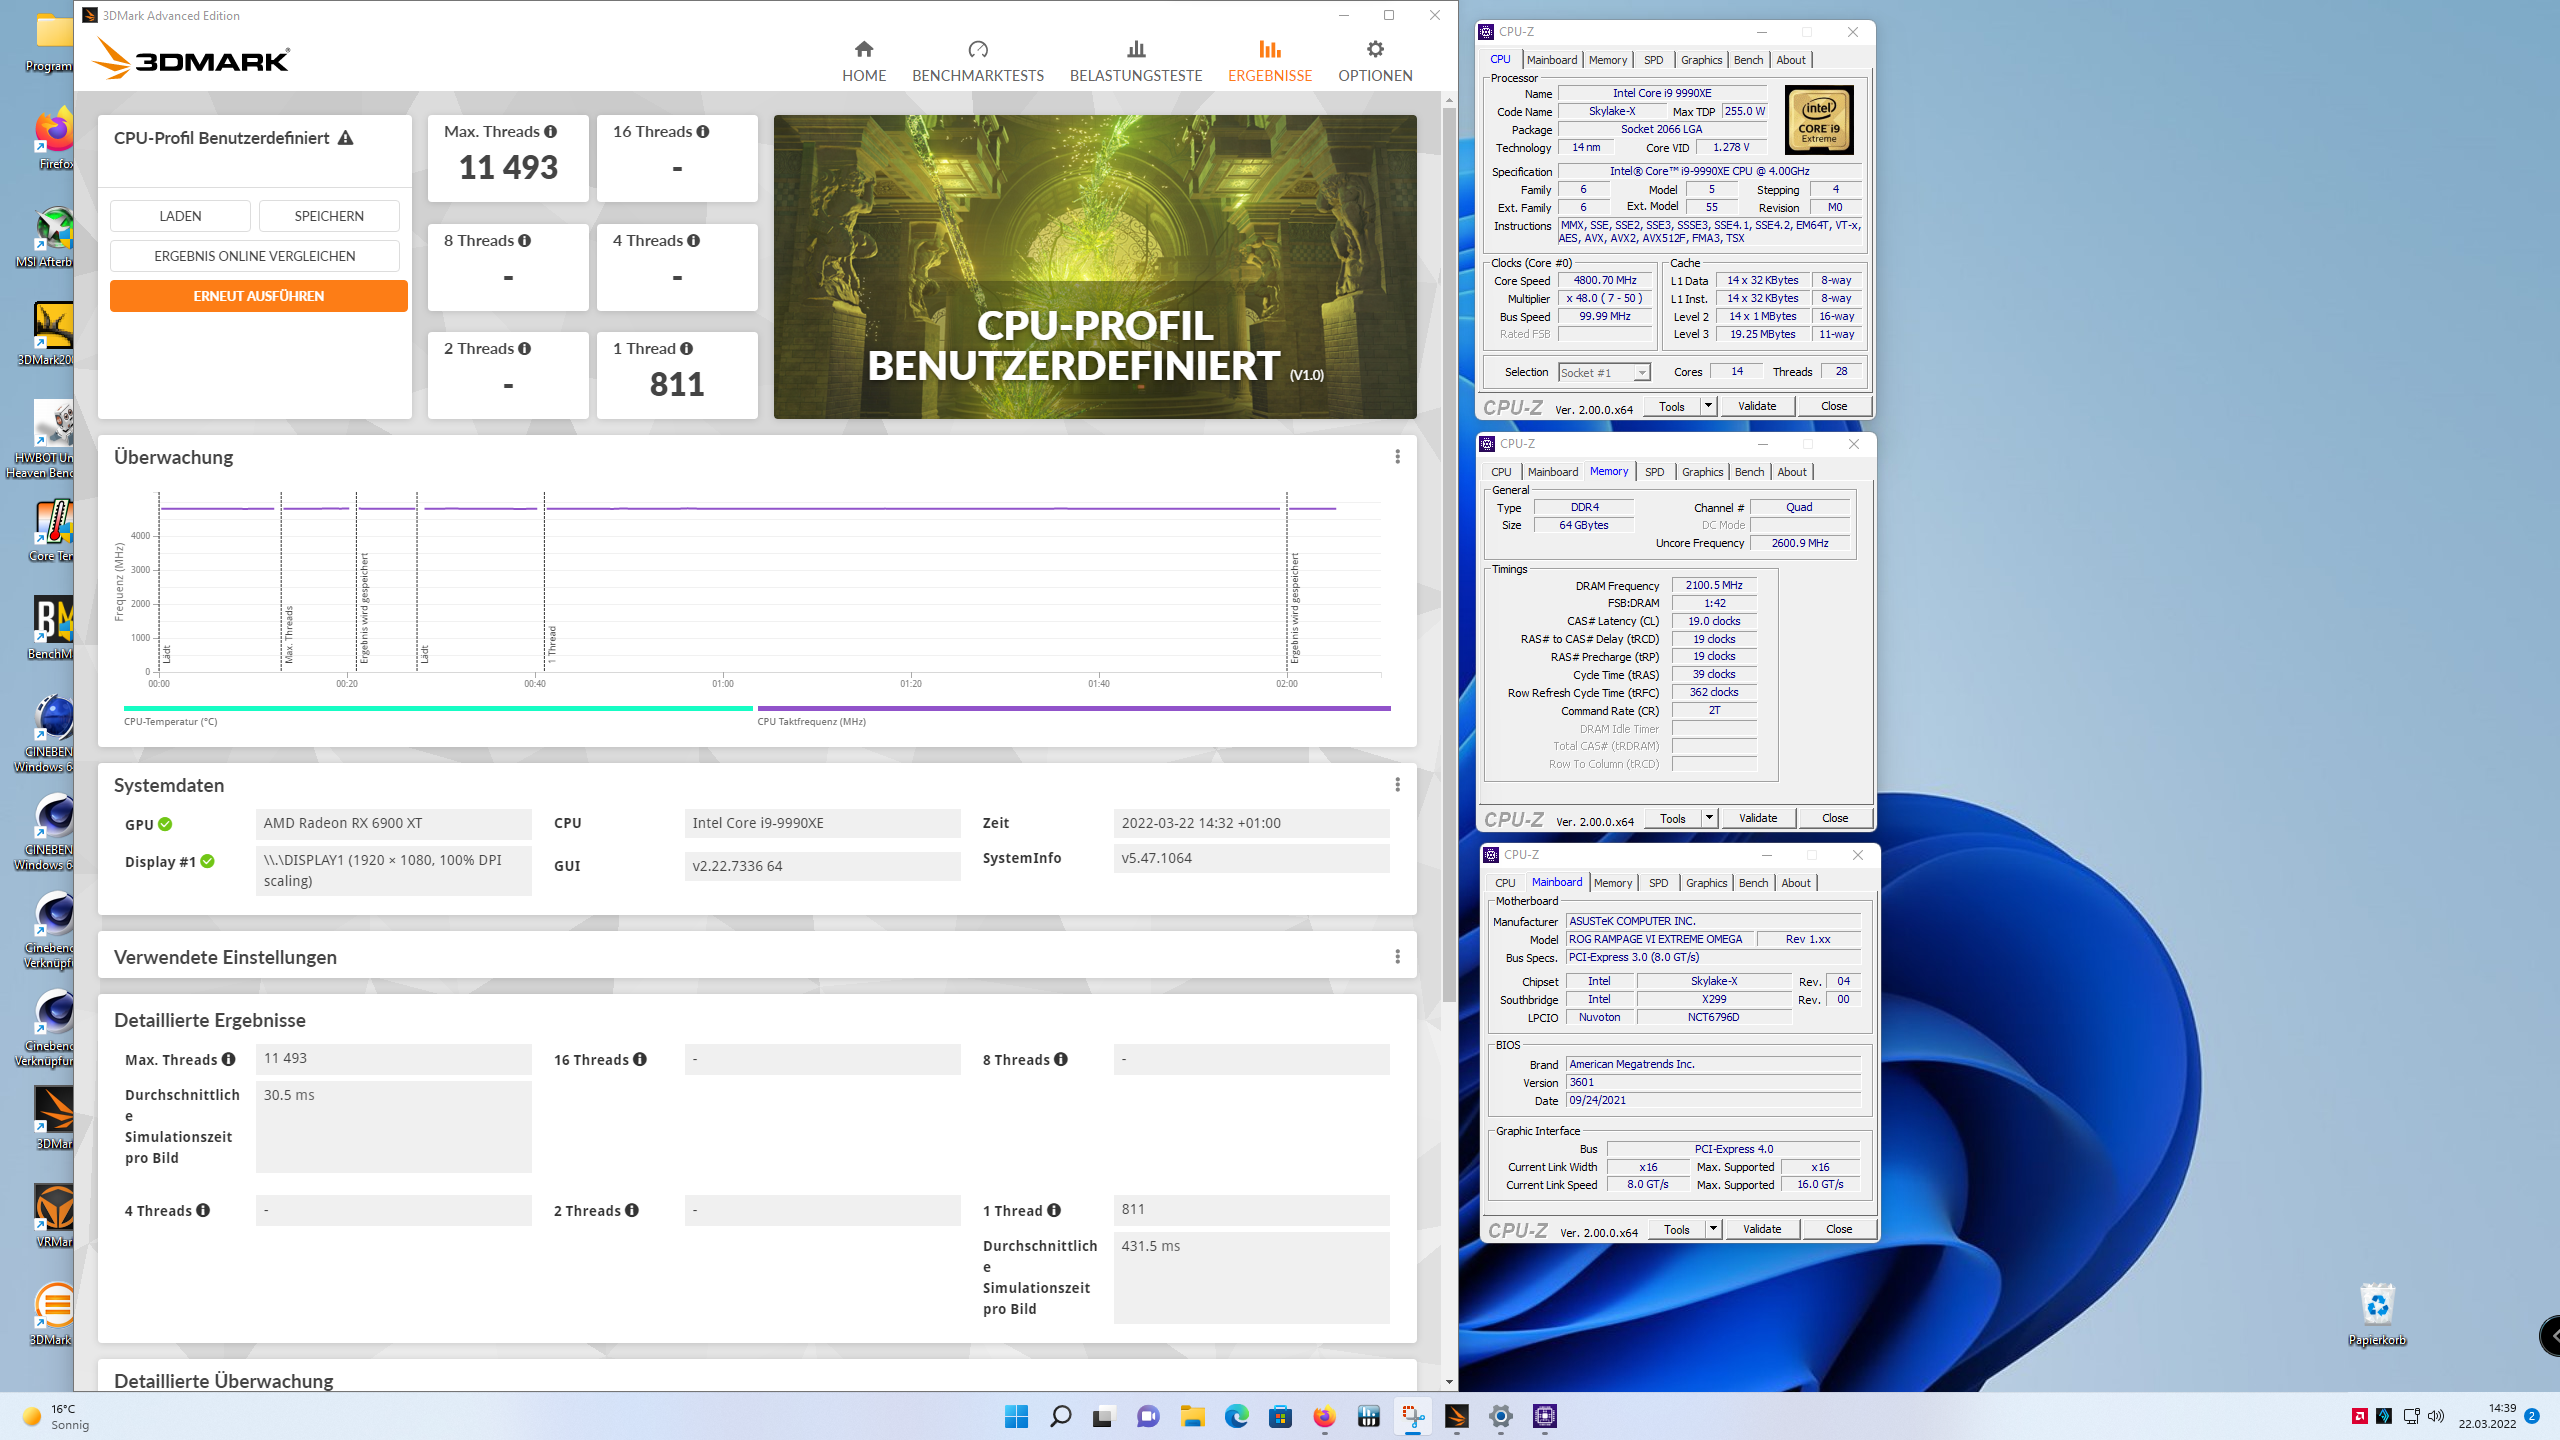This screenshot has width=2560, height=1440.
Task: Click the 811 score in 1 Thread card
Action: coord(677,384)
